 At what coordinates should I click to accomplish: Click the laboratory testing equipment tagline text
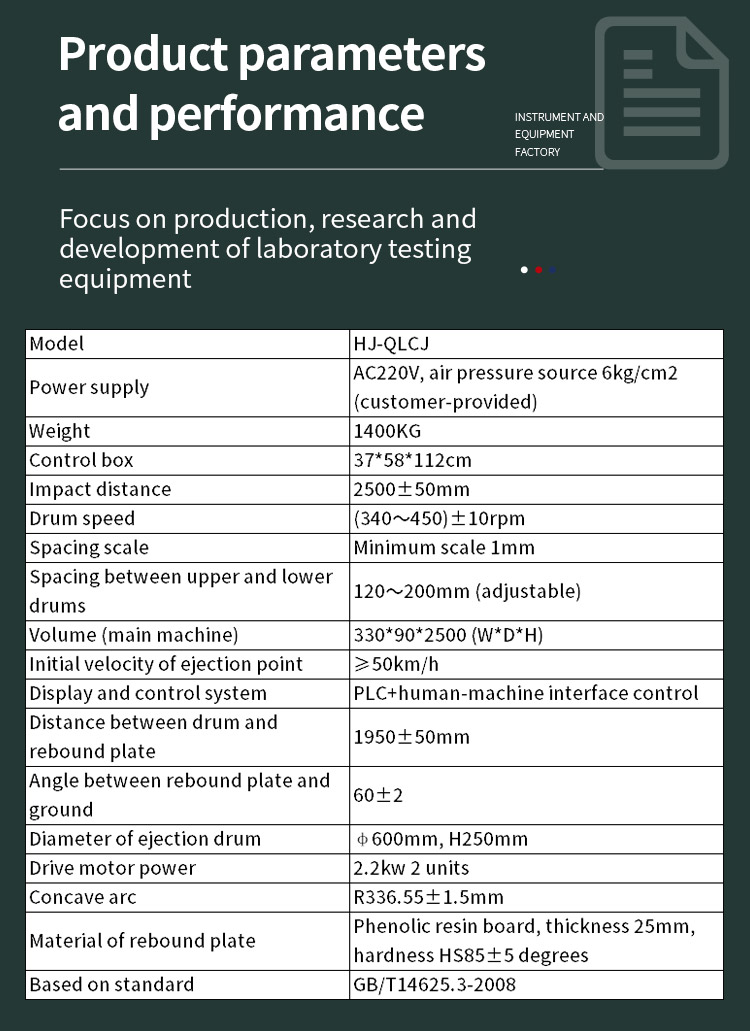(267, 248)
